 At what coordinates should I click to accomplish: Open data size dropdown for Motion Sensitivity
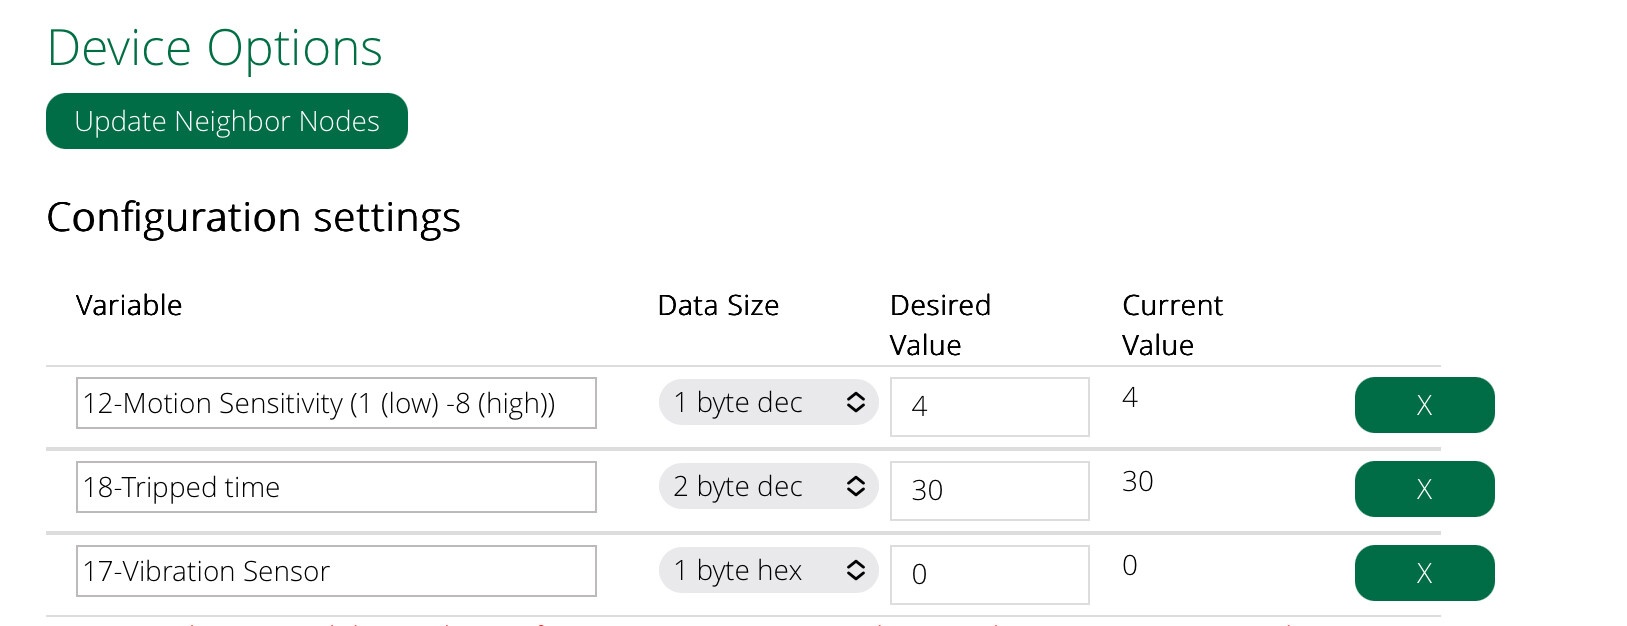click(x=768, y=402)
